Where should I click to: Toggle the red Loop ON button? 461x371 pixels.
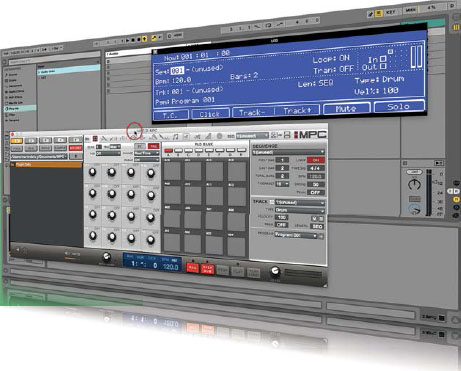click(315, 160)
